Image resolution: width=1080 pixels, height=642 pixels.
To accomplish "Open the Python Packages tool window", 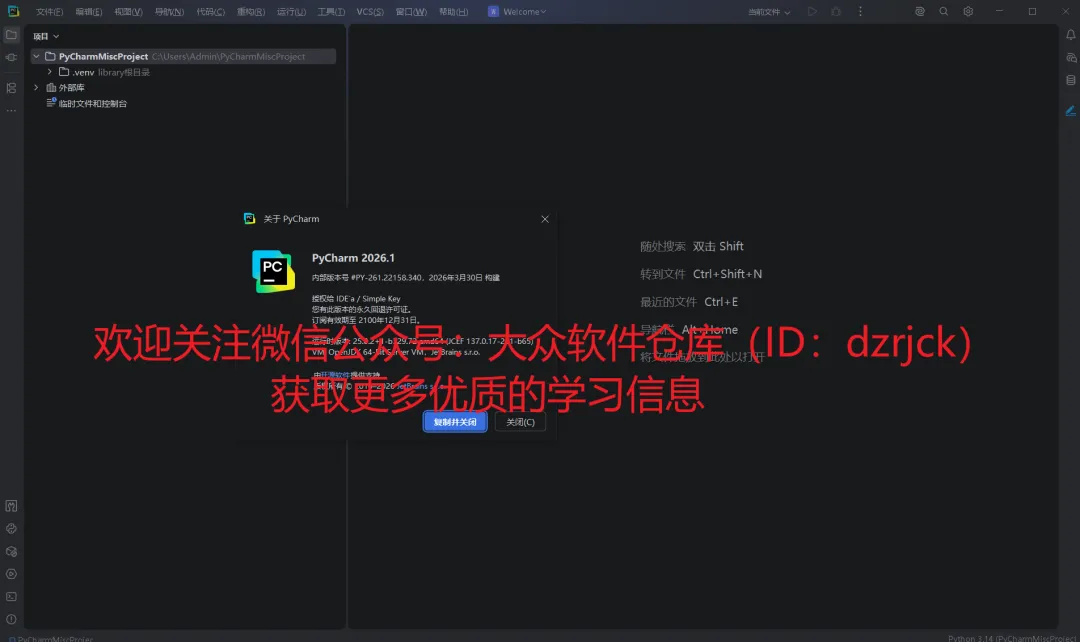I will click(12, 552).
